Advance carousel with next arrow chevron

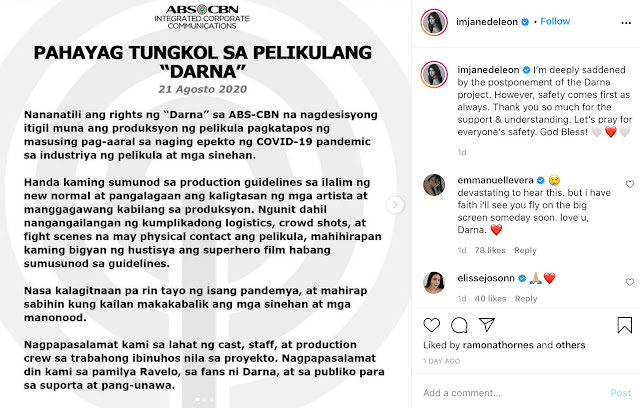[x=395, y=205]
